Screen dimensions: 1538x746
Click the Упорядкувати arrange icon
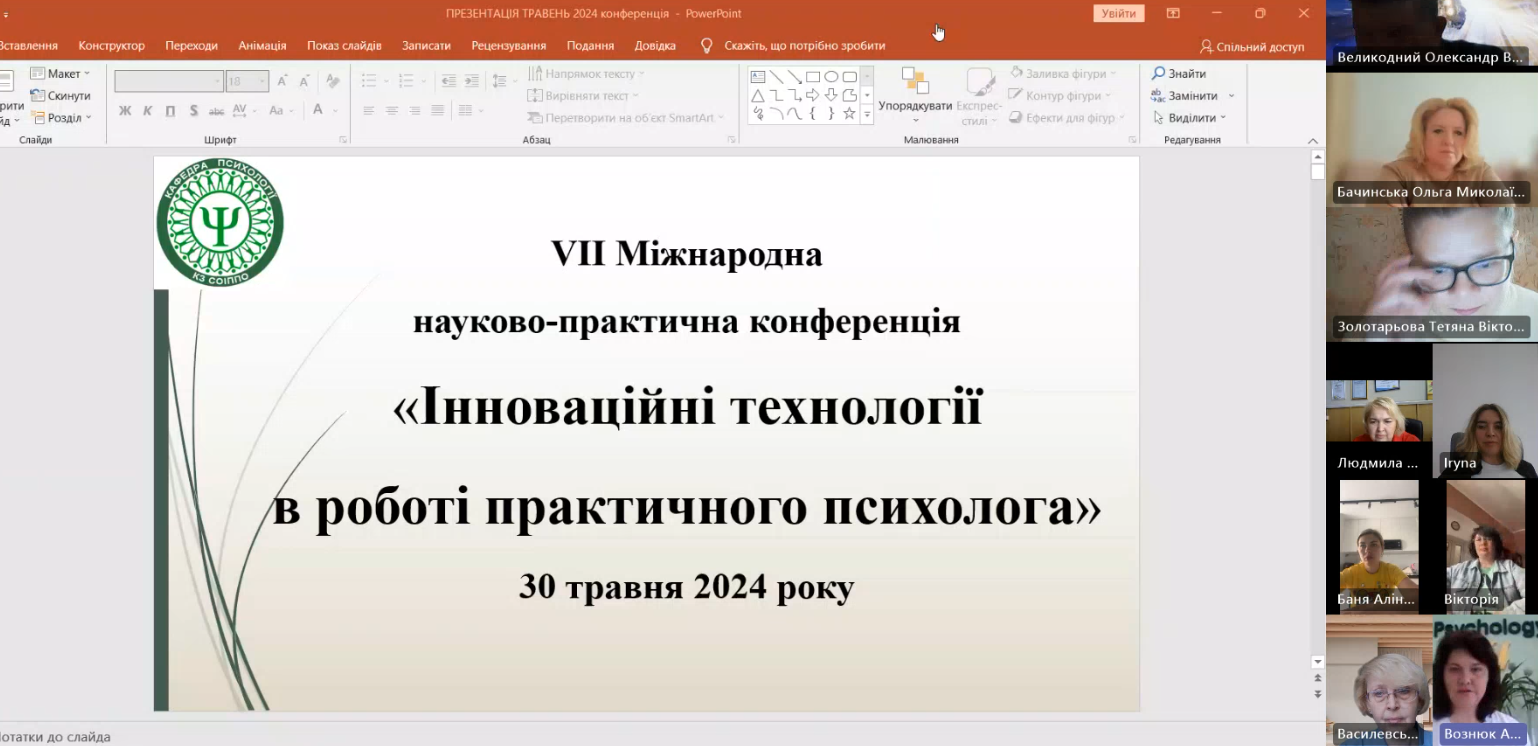(x=915, y=80)
